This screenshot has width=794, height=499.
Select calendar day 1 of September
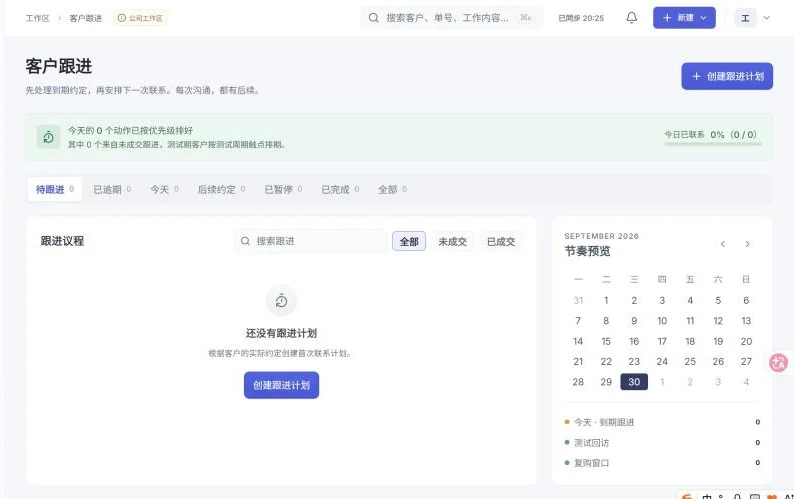[606, 300]
